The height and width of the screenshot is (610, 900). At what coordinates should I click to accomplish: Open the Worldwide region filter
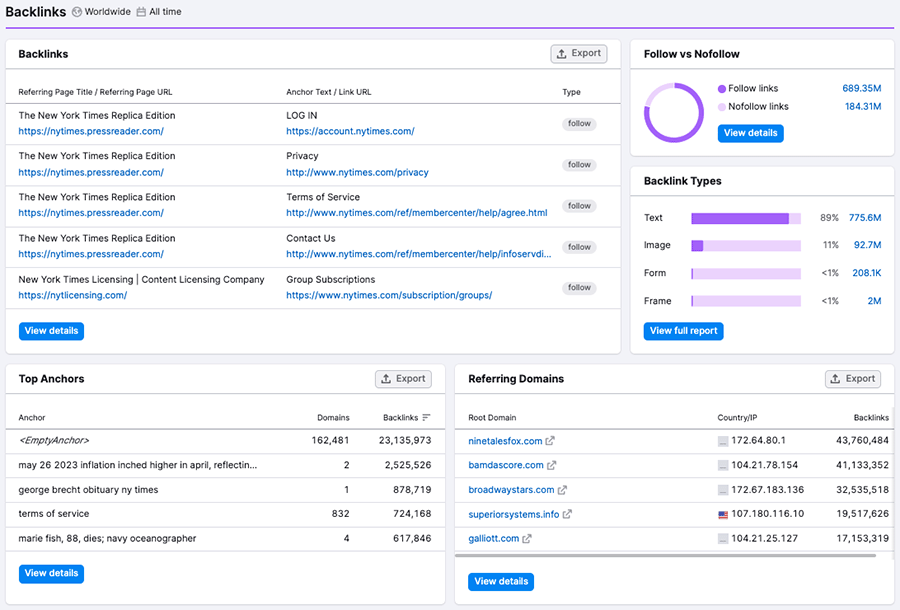pyautogui.click(x=102, y=11)
